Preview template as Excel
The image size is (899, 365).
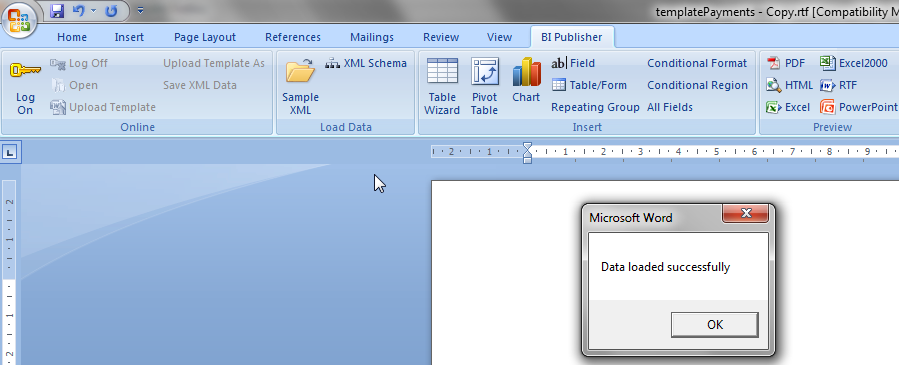click(x=788, y=107)
